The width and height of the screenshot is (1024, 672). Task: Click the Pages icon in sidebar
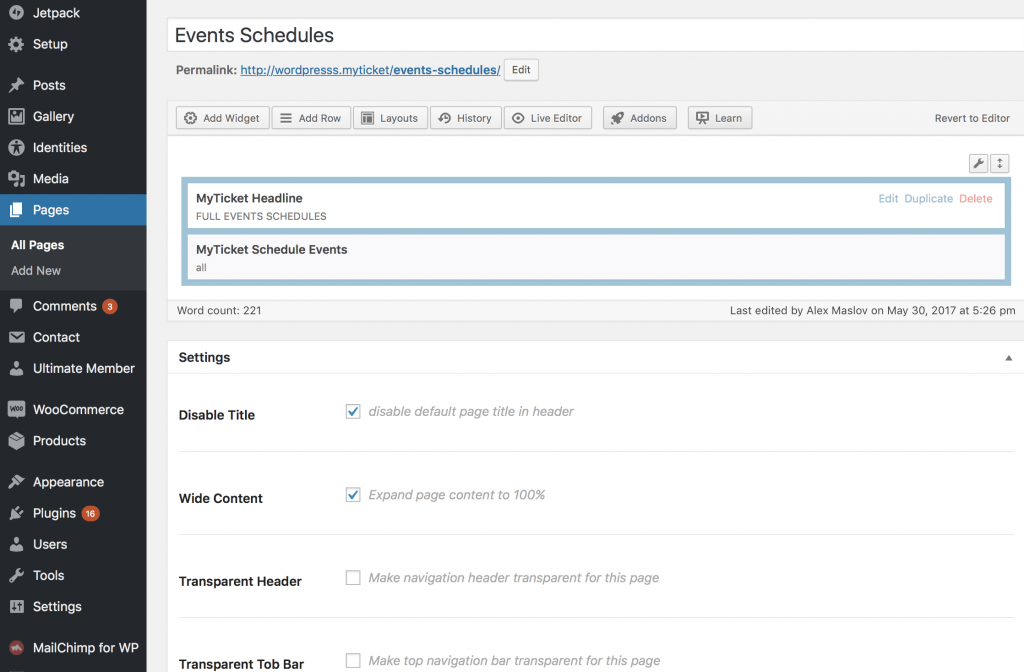(16, 210)
